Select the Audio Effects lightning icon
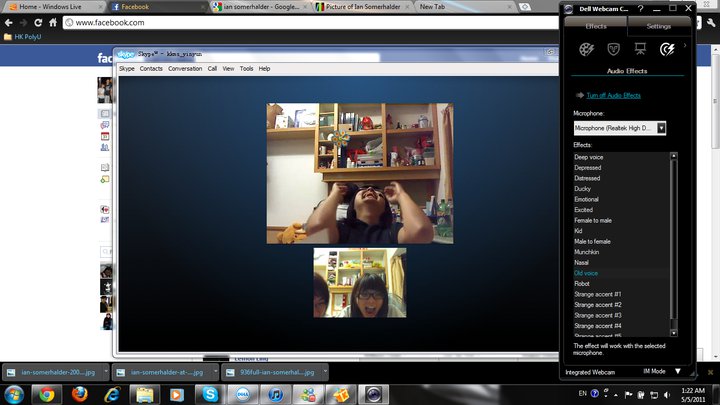 pos(667,49)
